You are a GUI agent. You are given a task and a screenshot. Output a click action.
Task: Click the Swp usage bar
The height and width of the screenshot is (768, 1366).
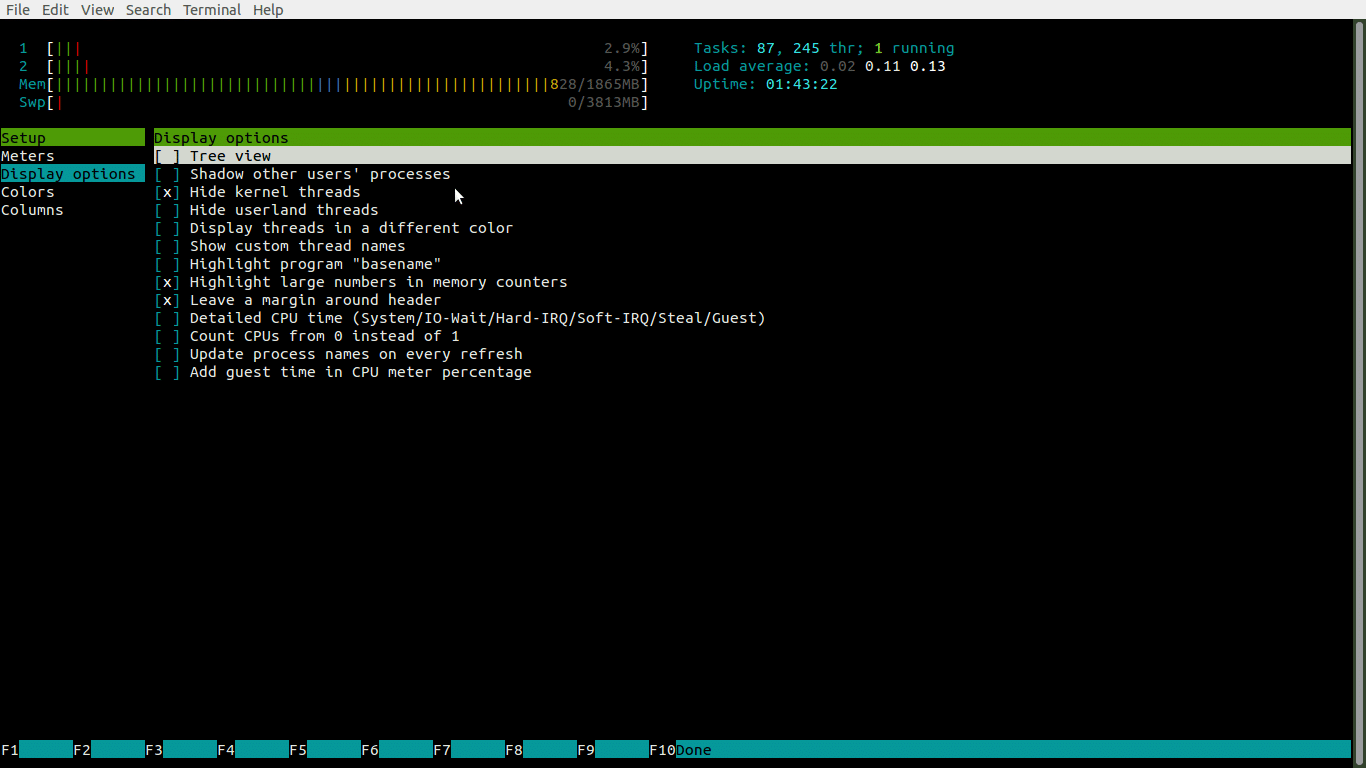[x=333, y=102]
